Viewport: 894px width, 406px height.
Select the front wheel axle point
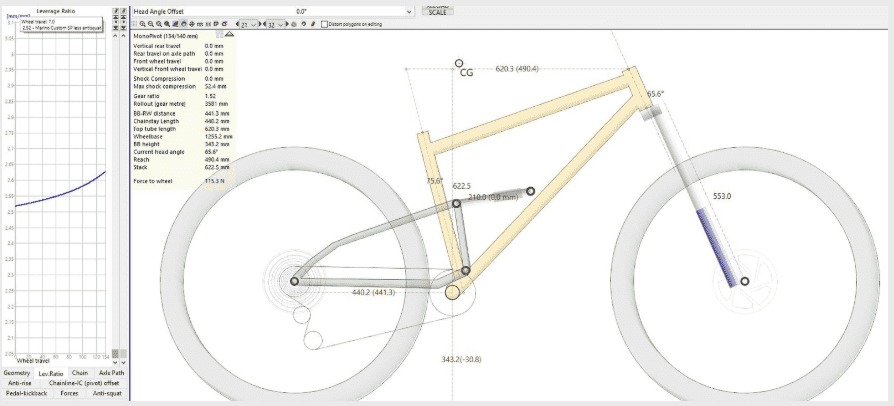(745, 281)
